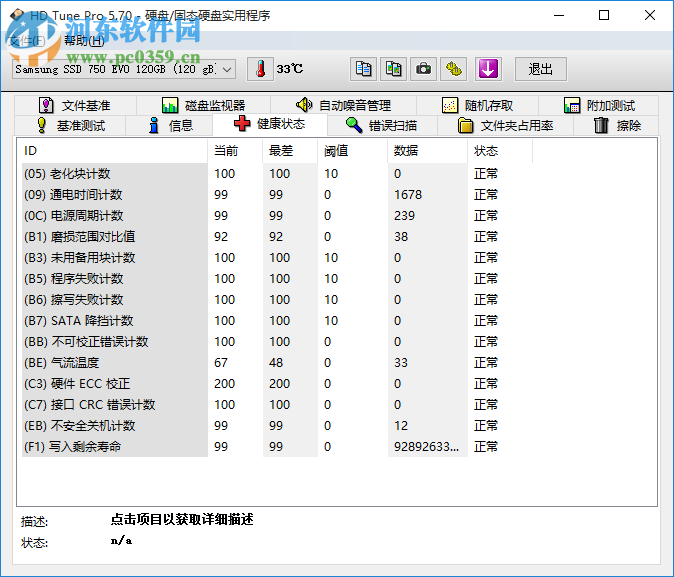Switch to the 附加测试 tab
674x577 pixels.
coord(599,105)
